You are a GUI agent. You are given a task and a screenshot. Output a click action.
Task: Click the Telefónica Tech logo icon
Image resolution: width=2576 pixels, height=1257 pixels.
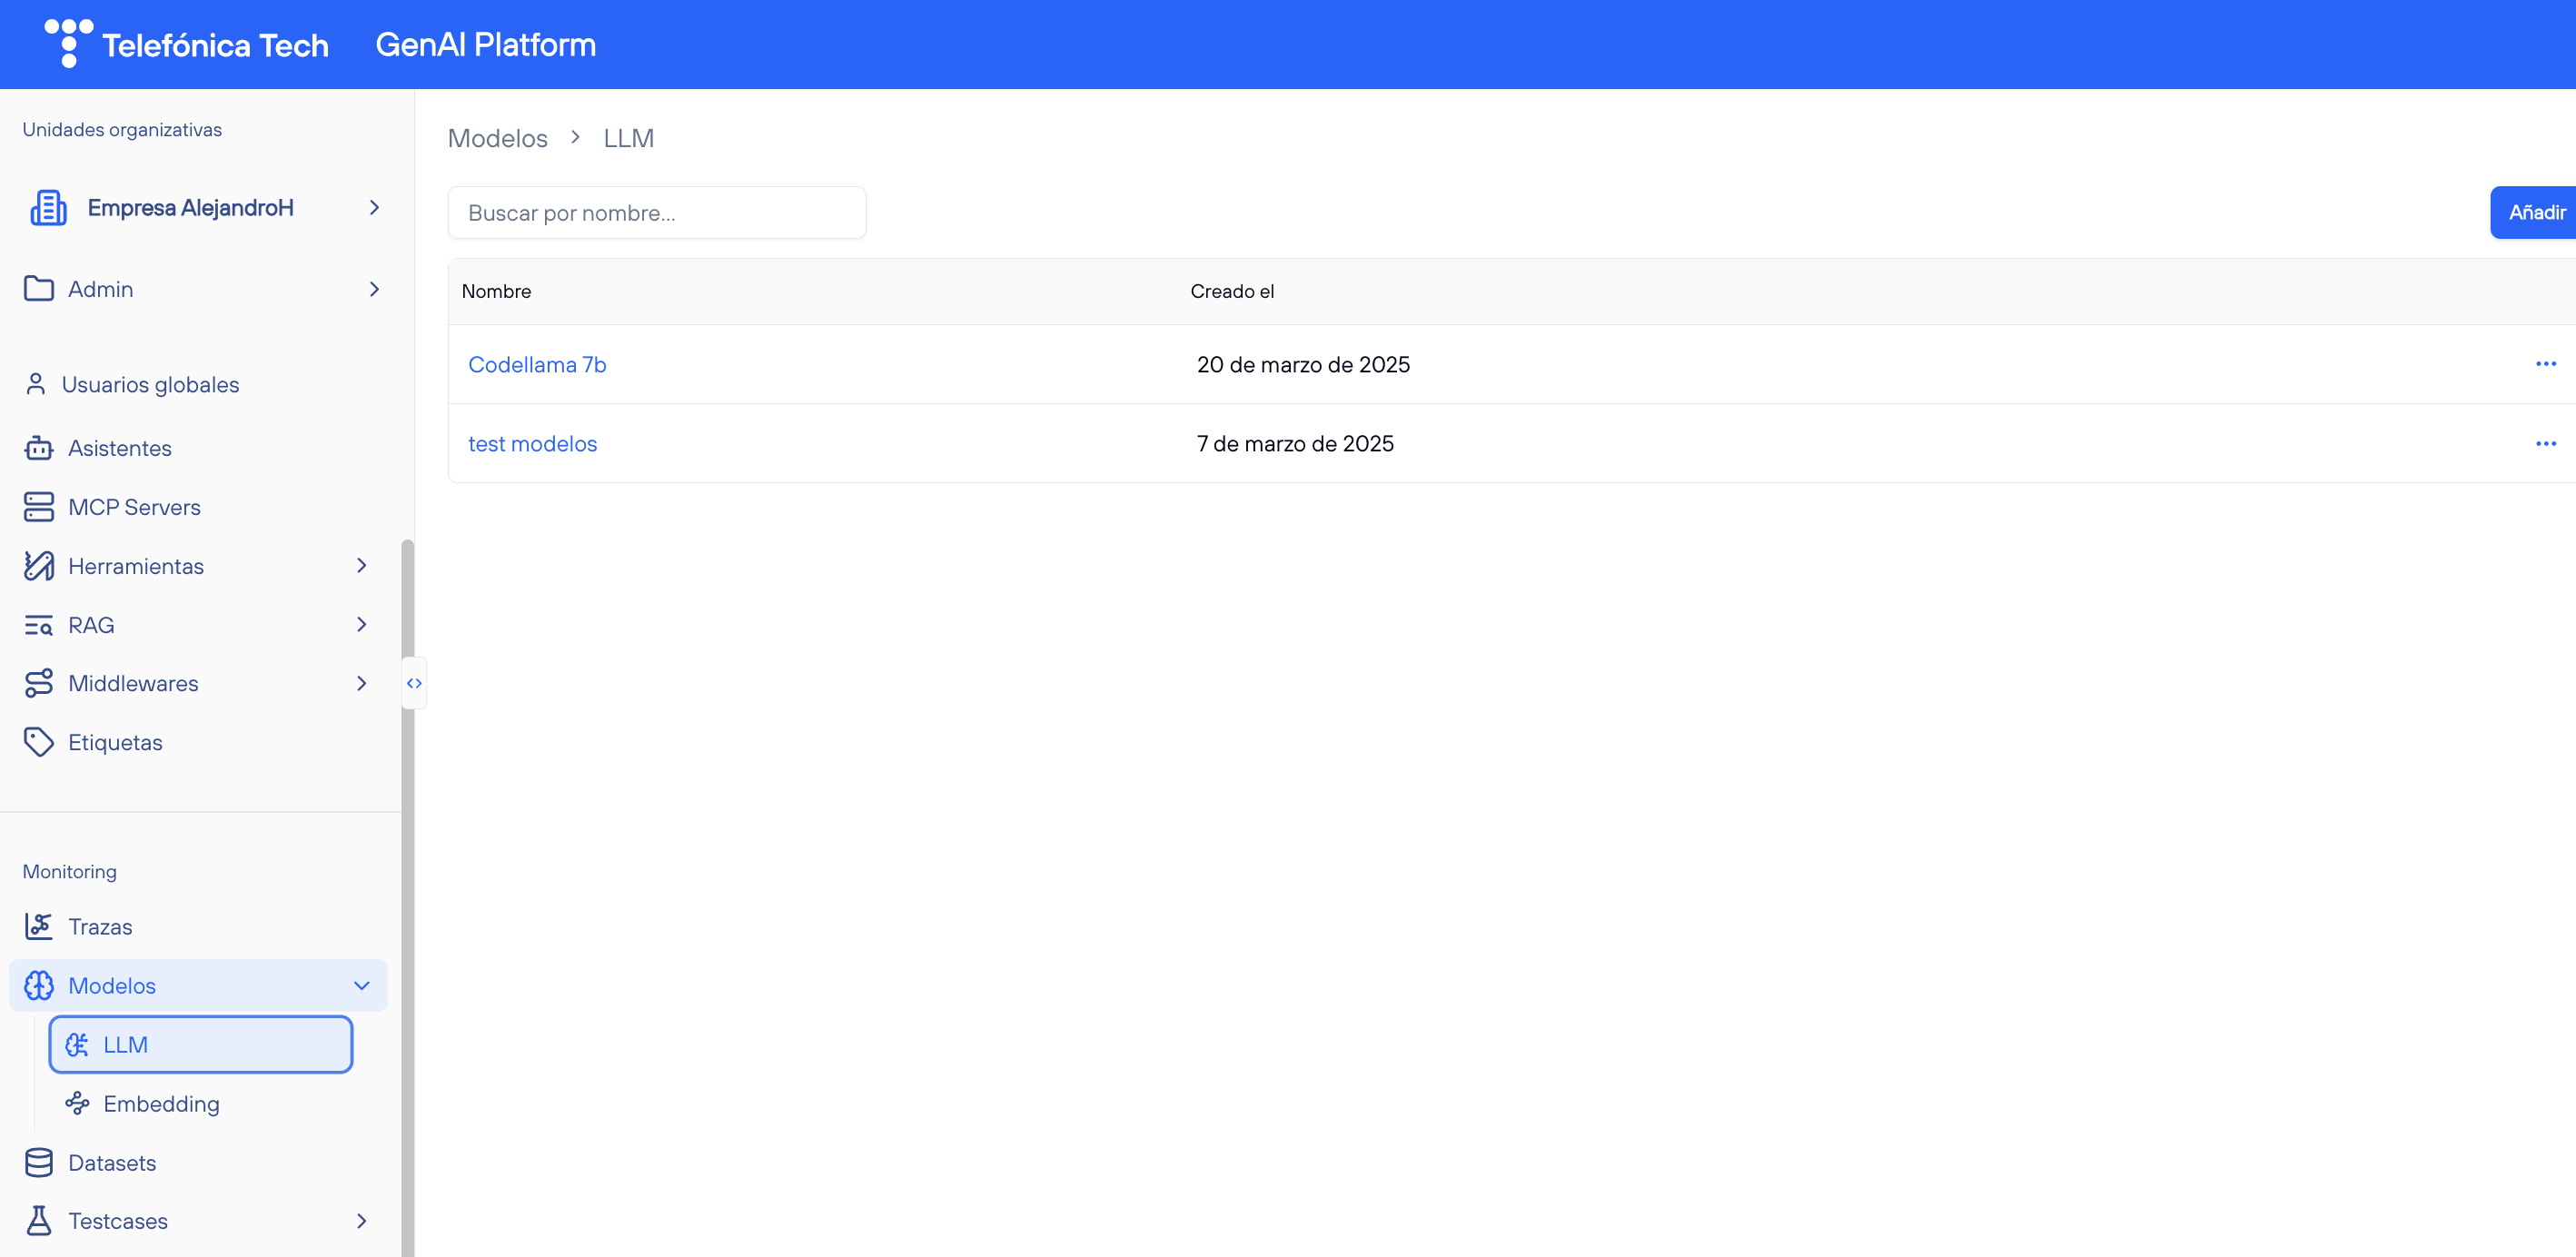click(68, 43)
